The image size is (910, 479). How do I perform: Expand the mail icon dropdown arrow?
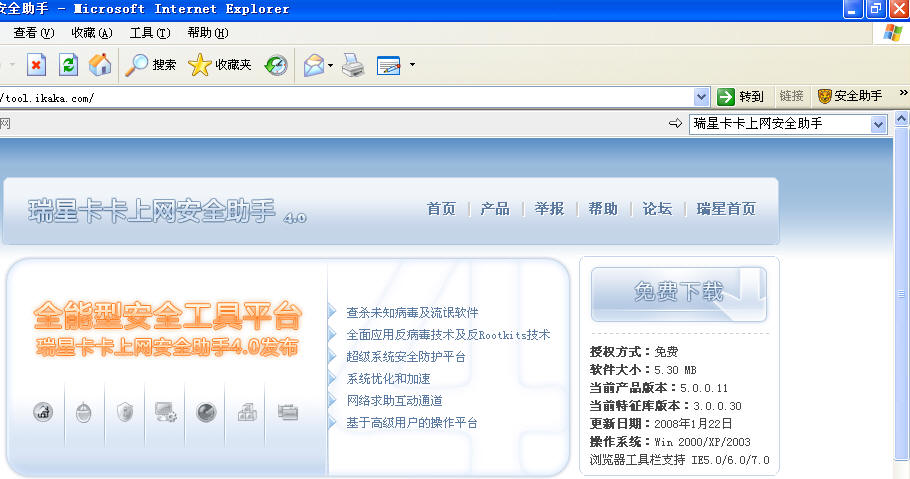330,65
